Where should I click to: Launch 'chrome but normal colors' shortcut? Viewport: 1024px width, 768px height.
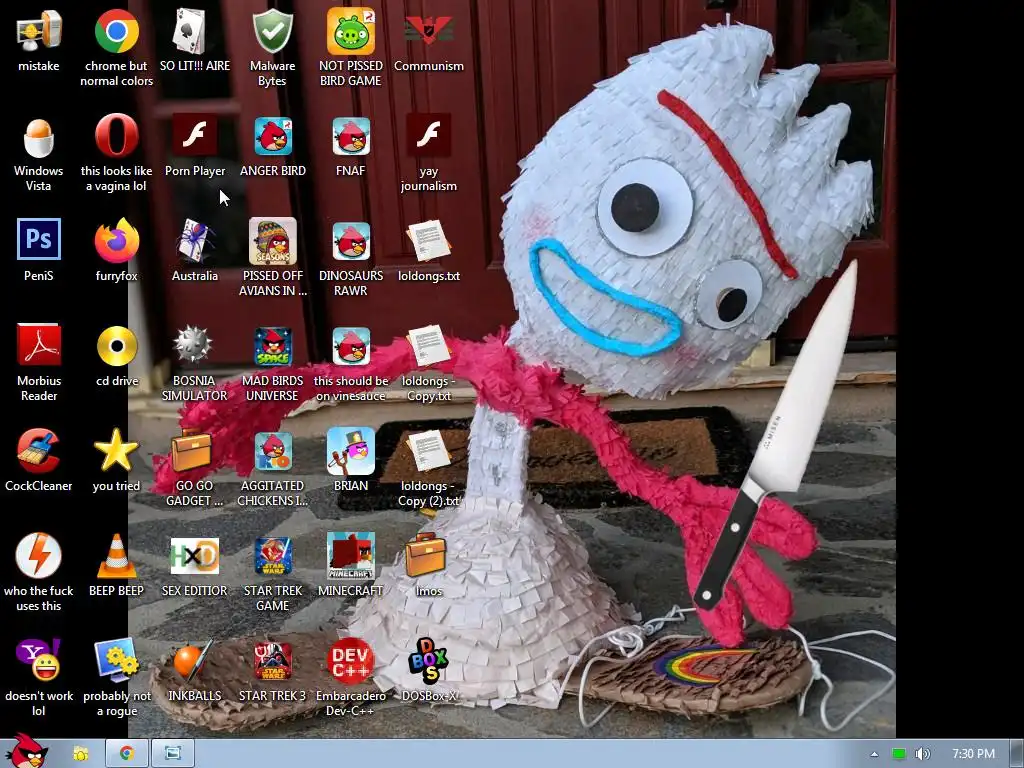116,31
